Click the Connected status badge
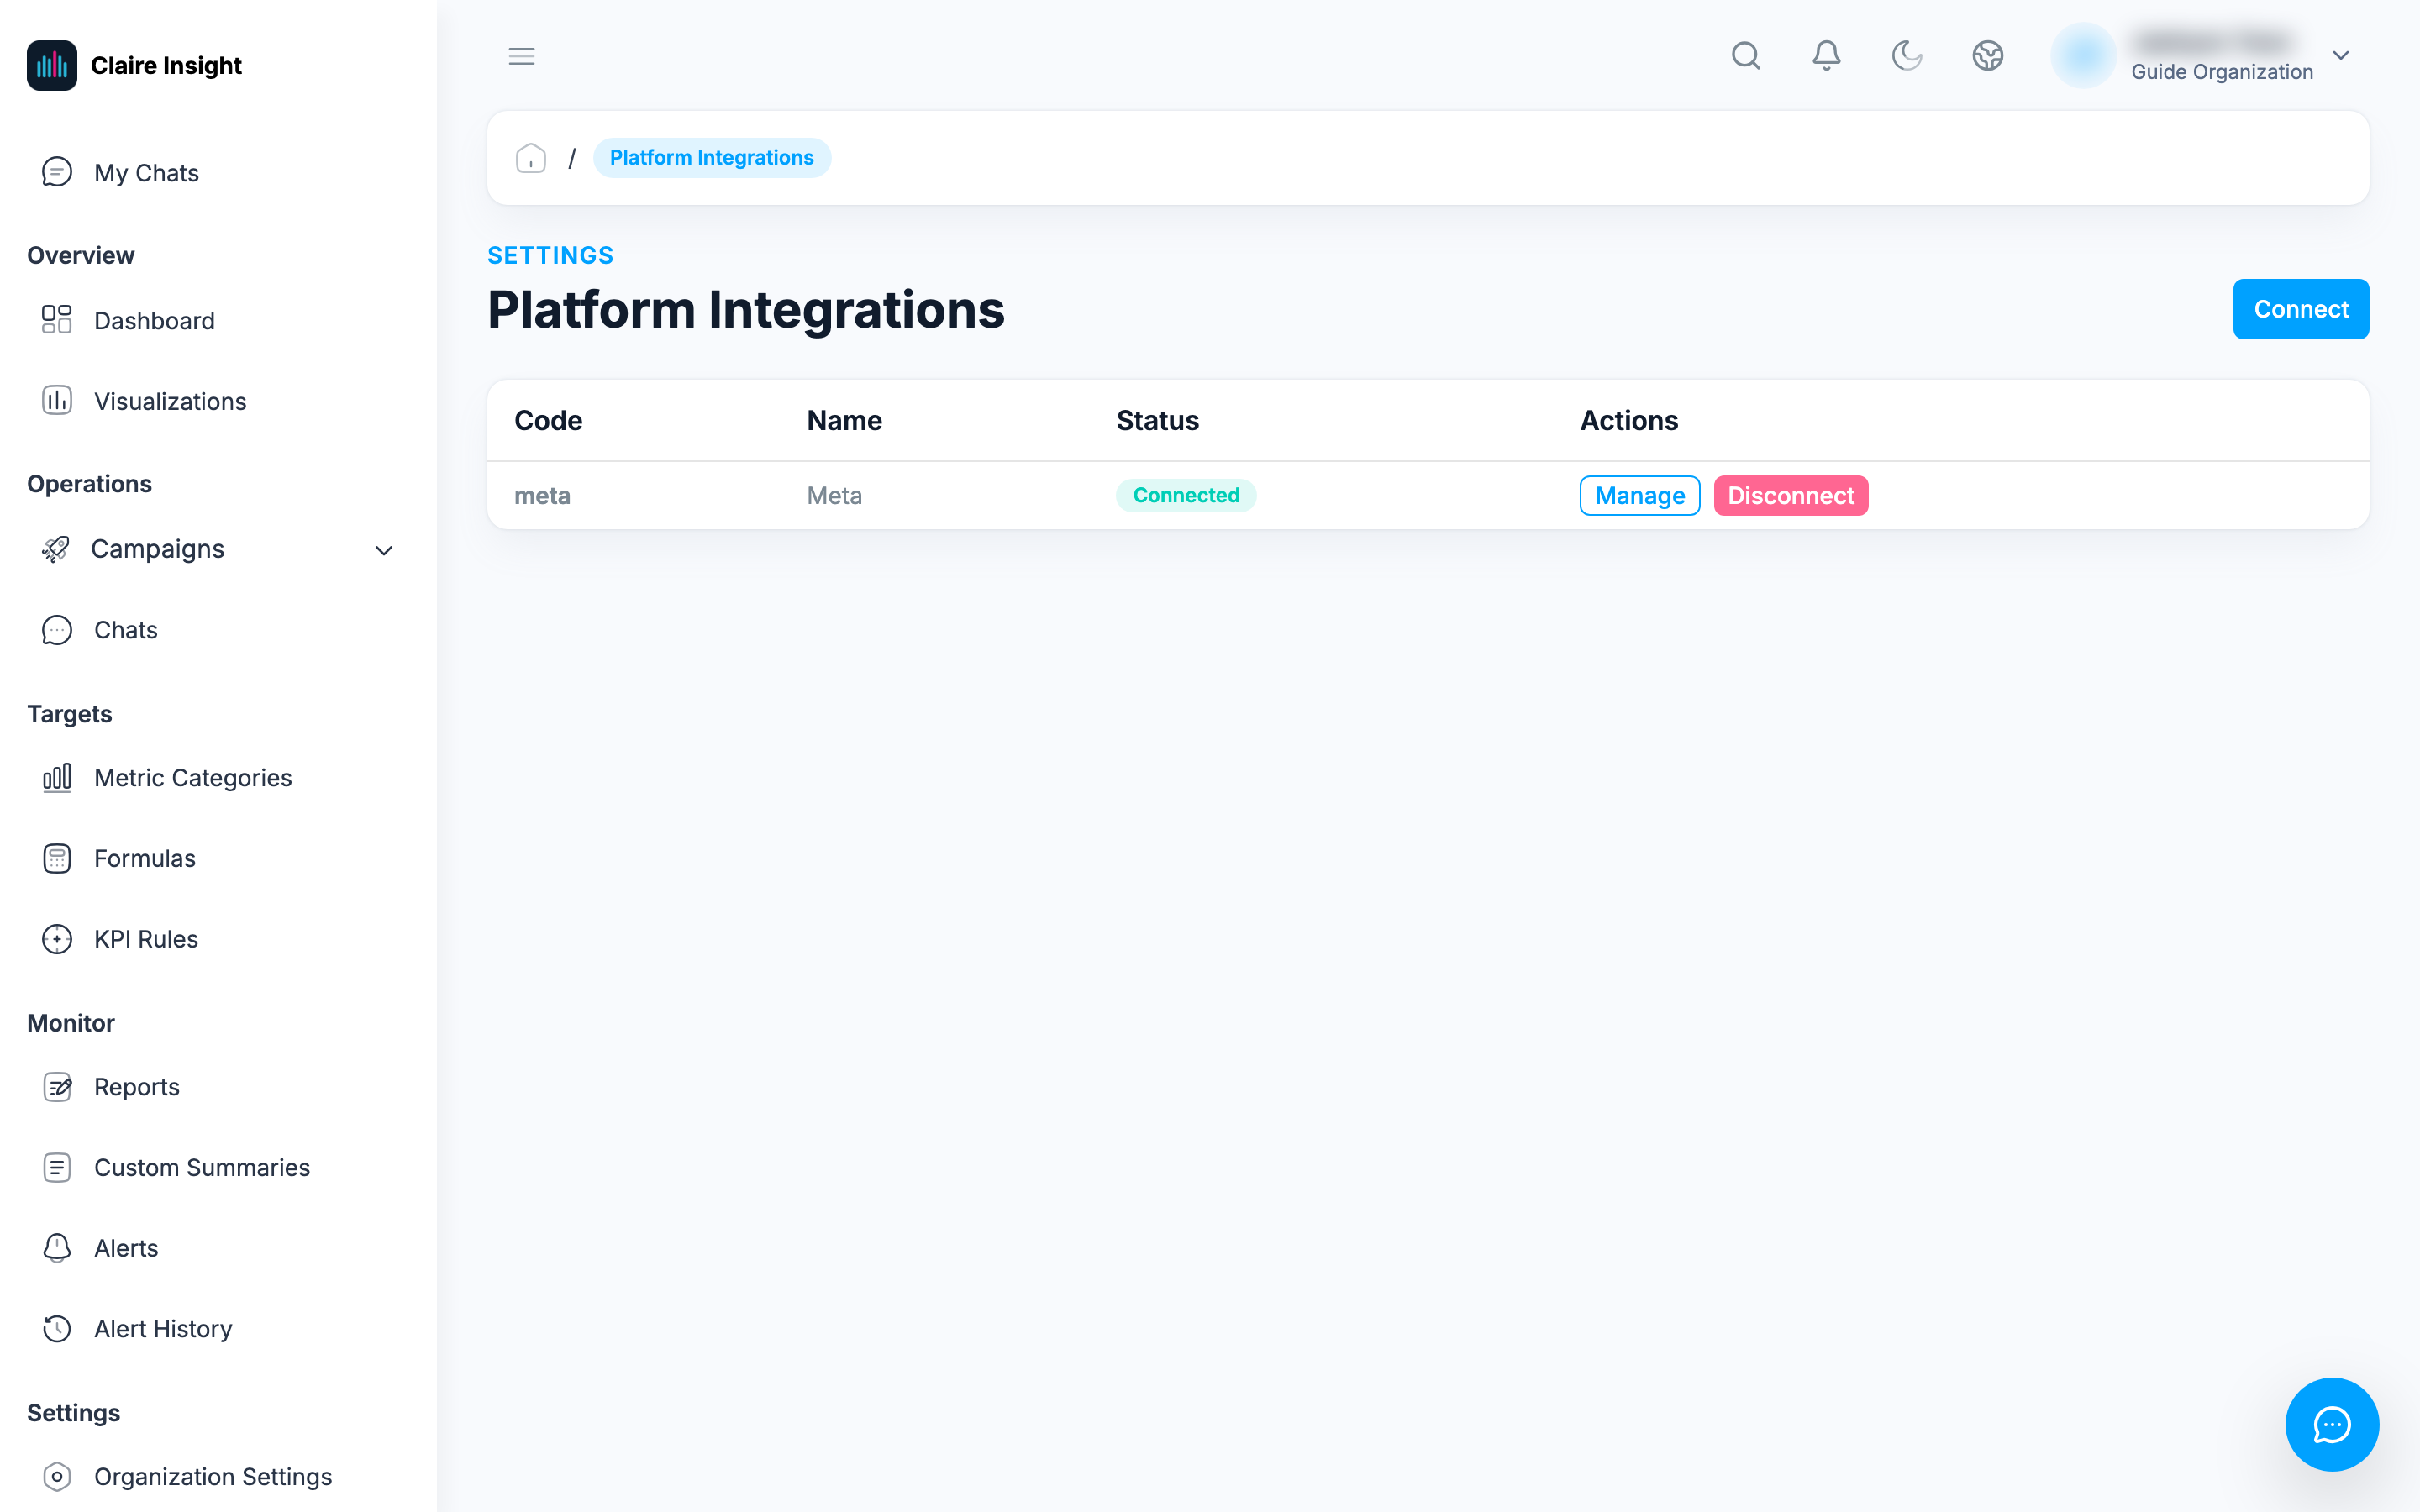This screenshot has width=2420, height=1512. click(x=1186, y=496)
